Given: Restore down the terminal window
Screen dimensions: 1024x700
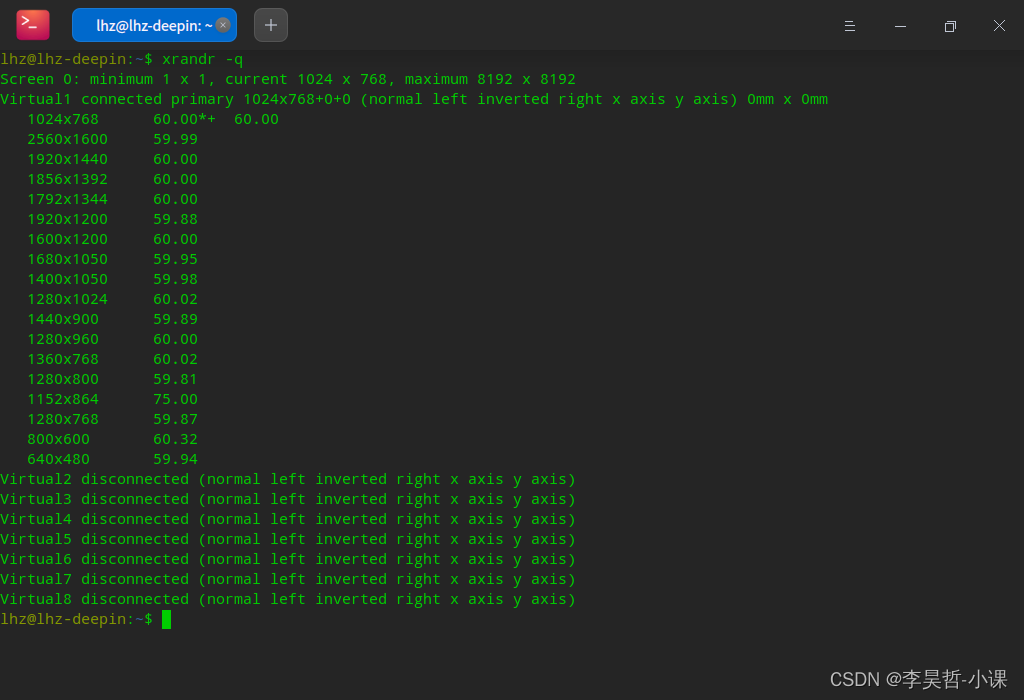Looking at the screenshot, I should click(950, 26).
